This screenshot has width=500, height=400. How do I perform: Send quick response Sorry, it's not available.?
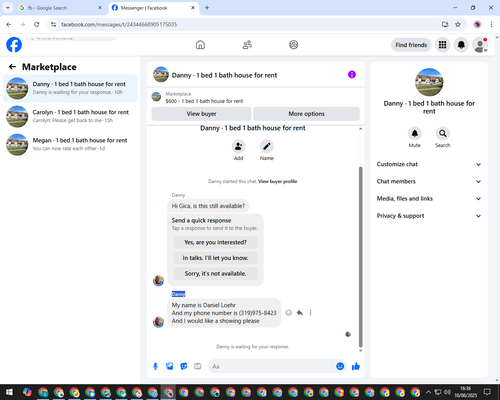[215, 274]
